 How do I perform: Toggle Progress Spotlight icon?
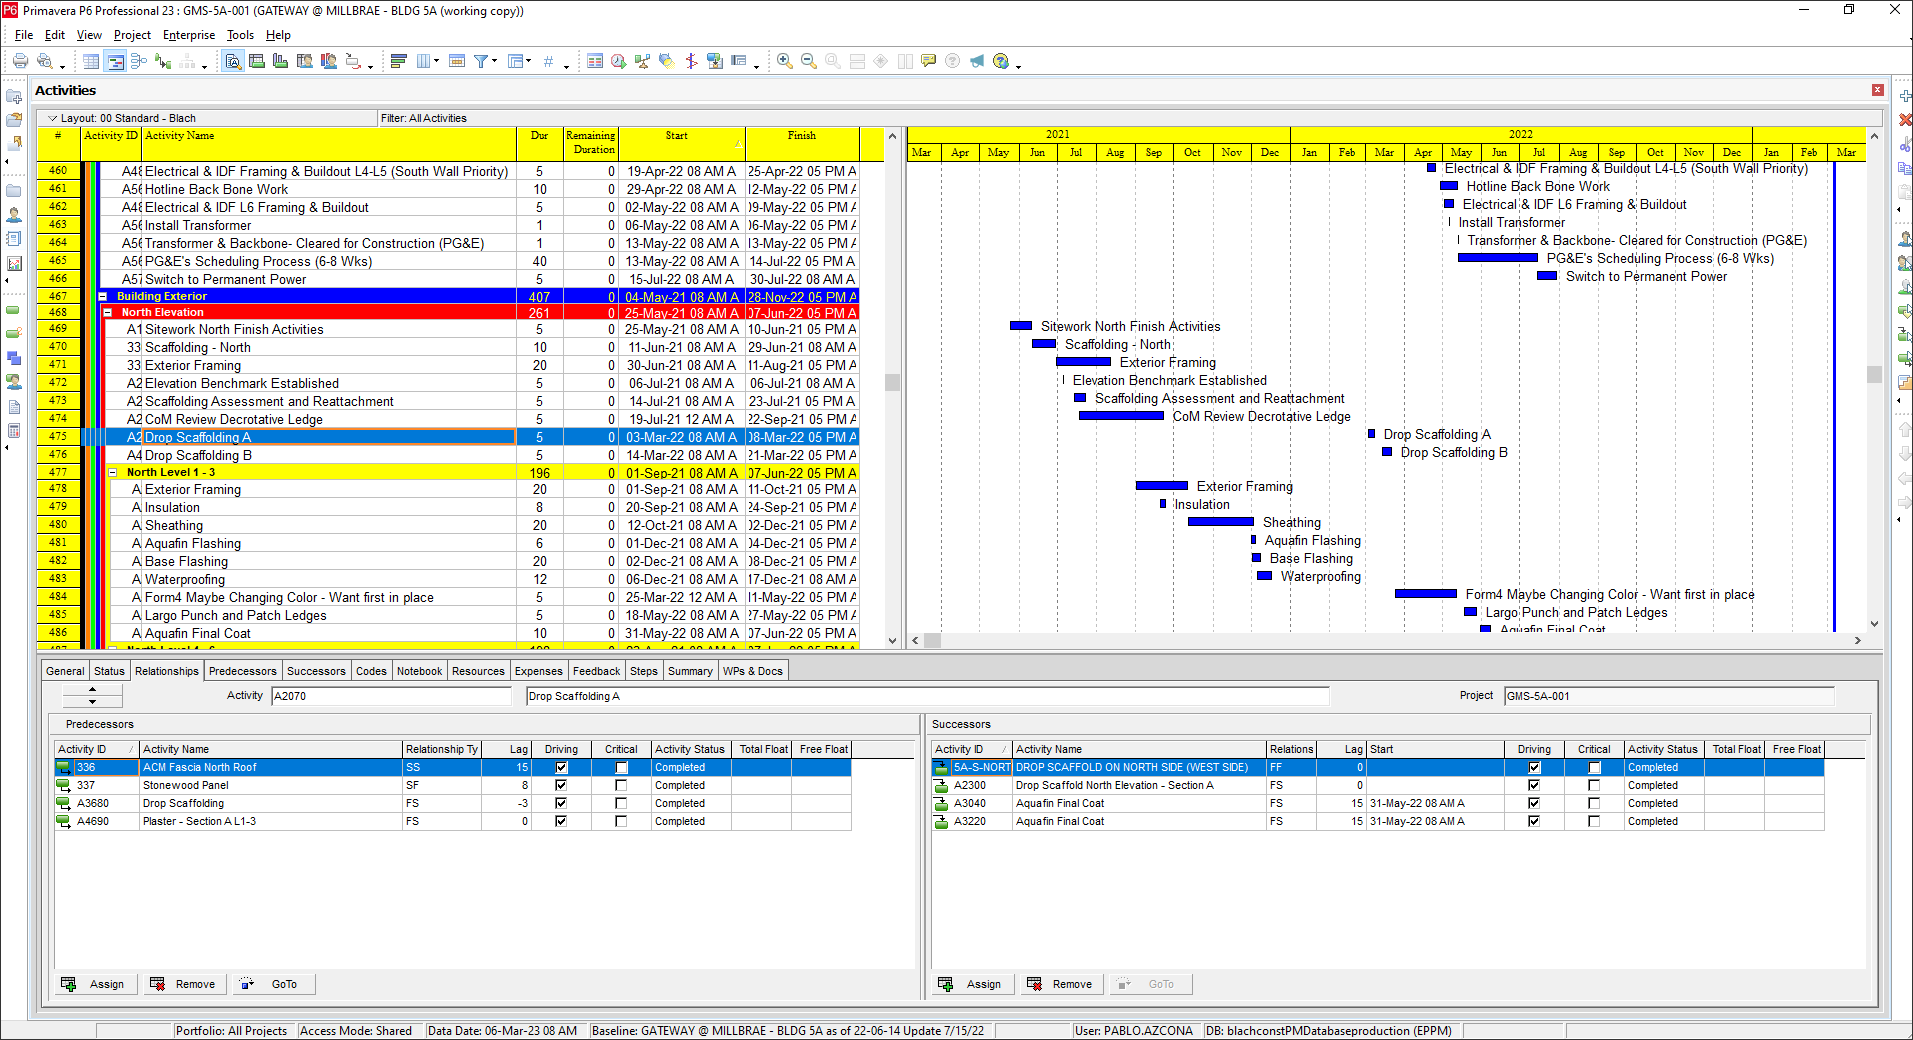[666, 61]
